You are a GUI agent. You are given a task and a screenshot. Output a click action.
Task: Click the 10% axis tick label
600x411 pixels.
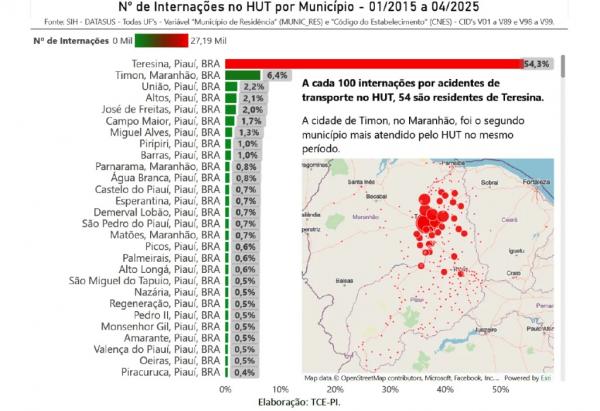[x=280, y=390]
